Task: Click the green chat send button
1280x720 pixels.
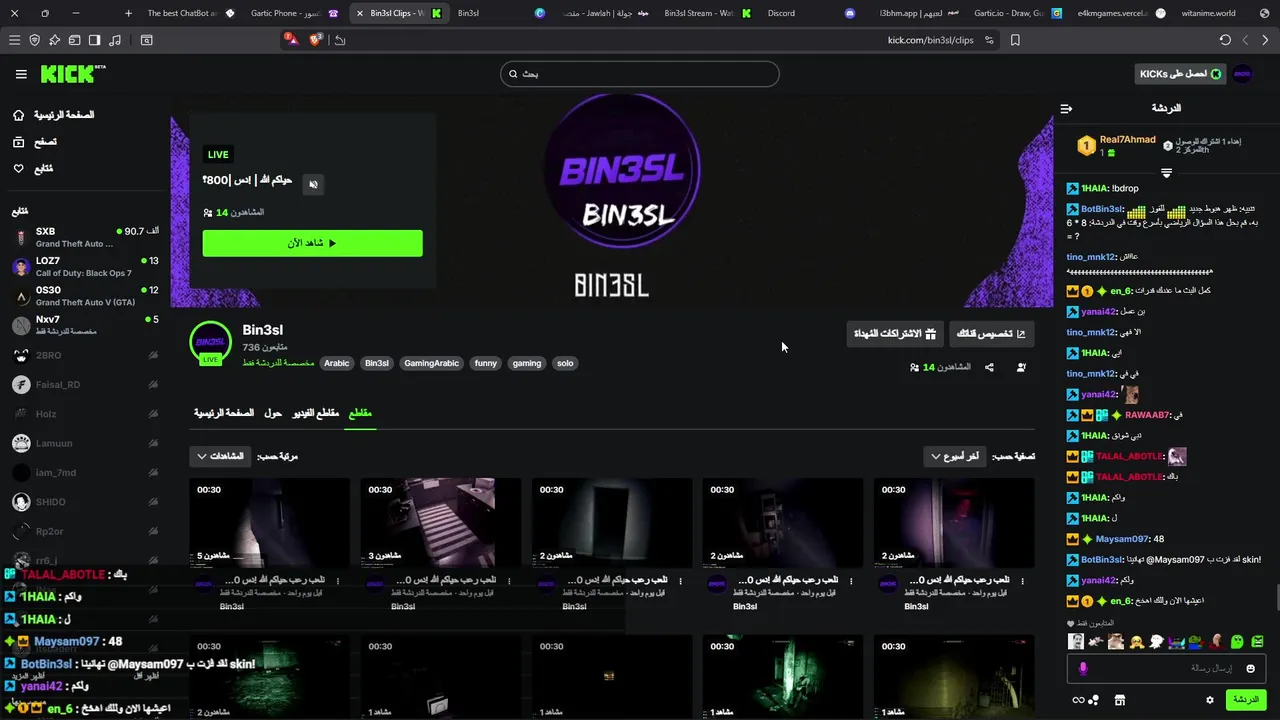Action: (1246, 700)
